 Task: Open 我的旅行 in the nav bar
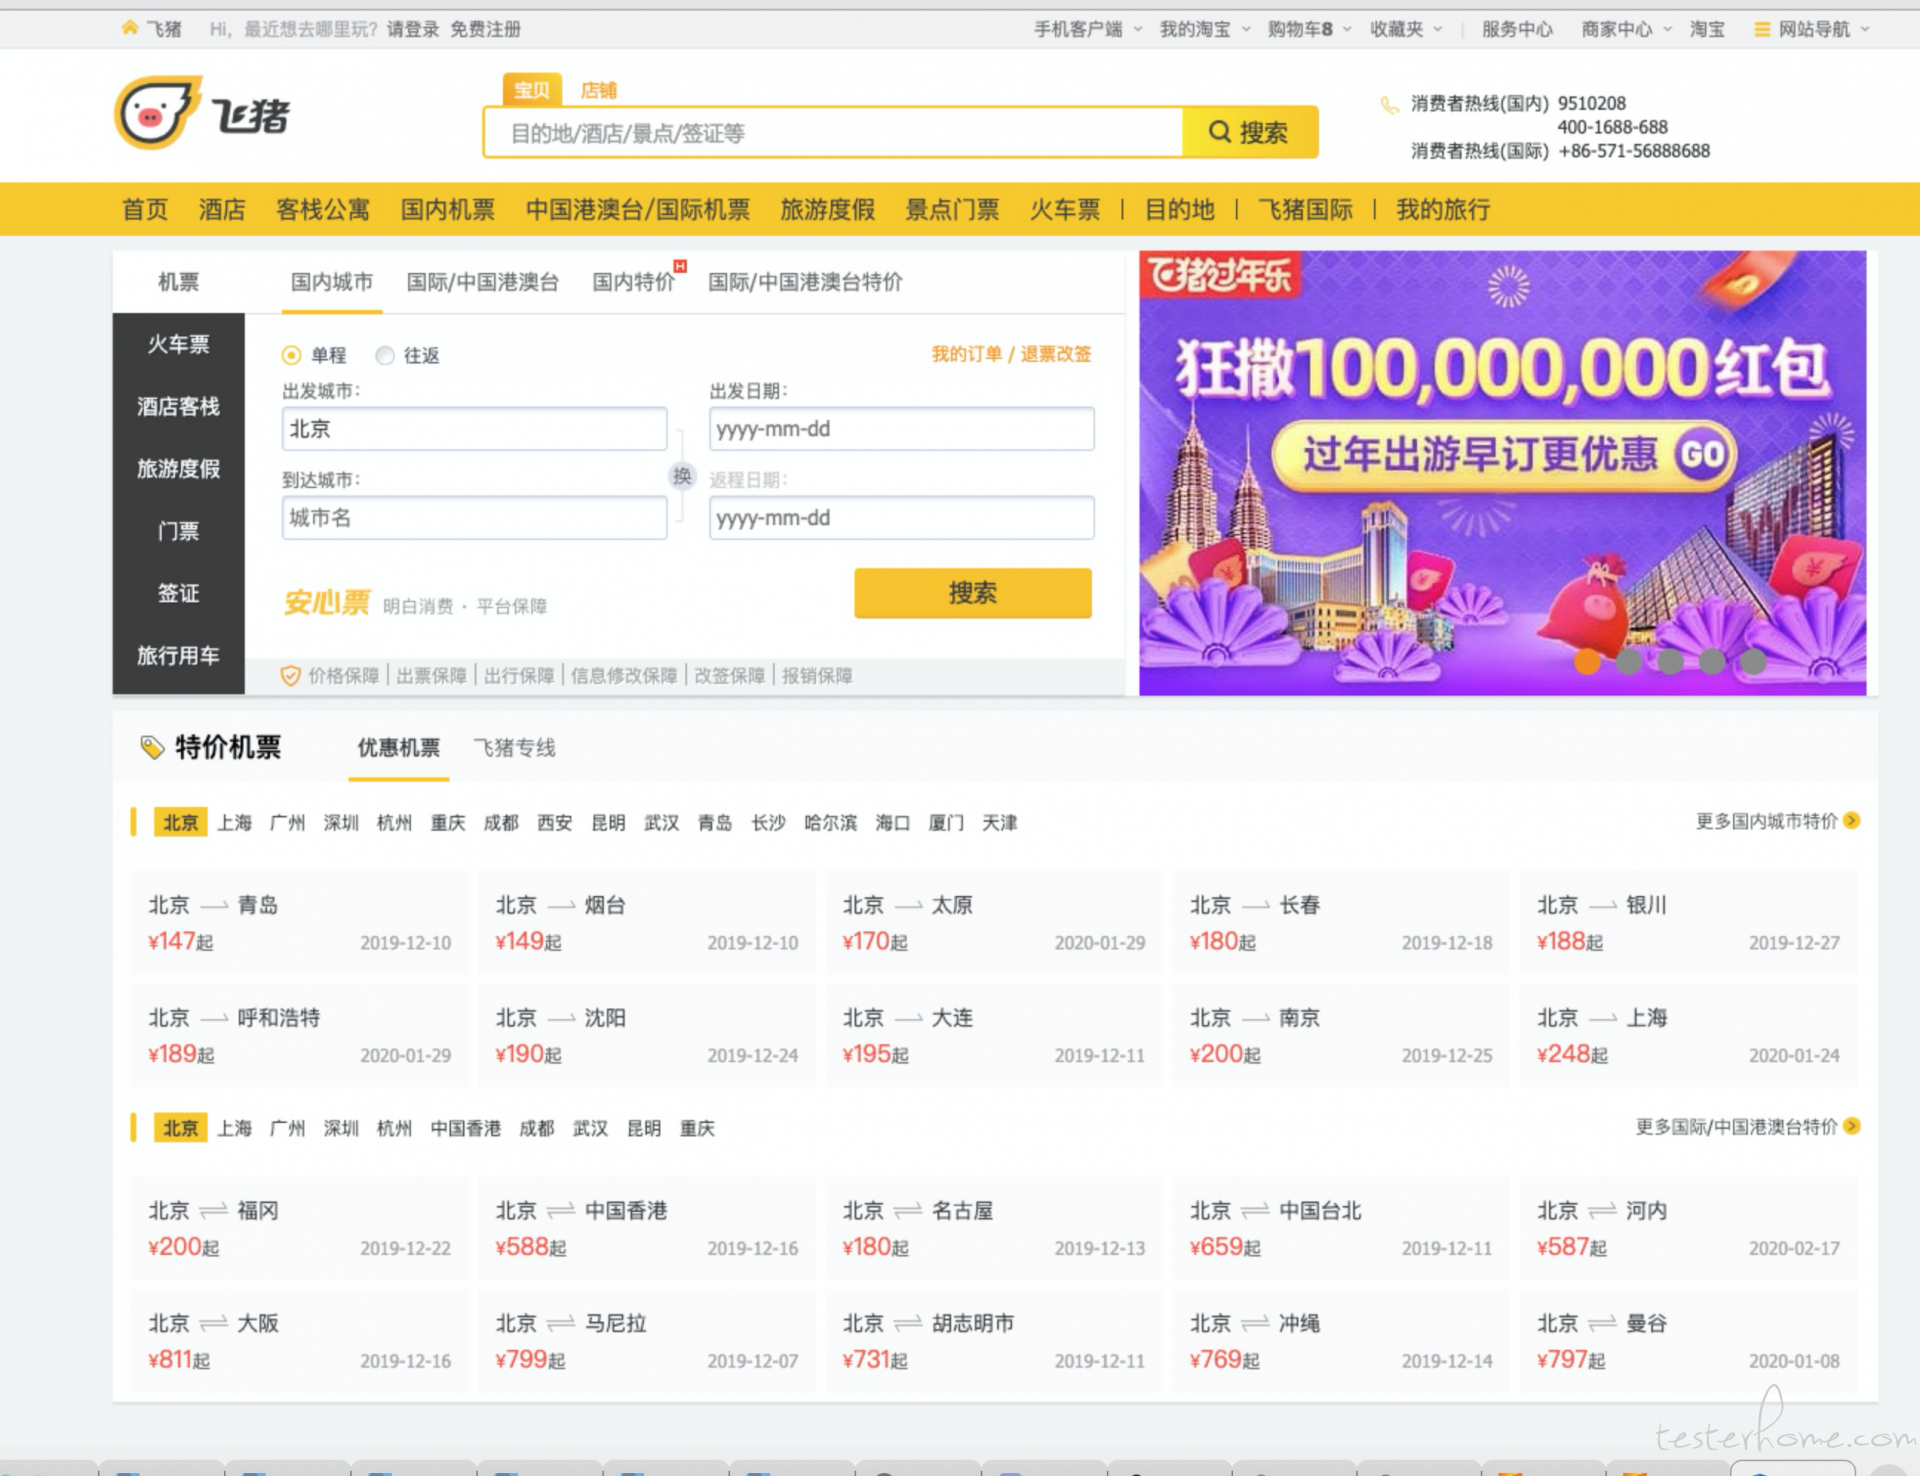(x=1443, y=210)
